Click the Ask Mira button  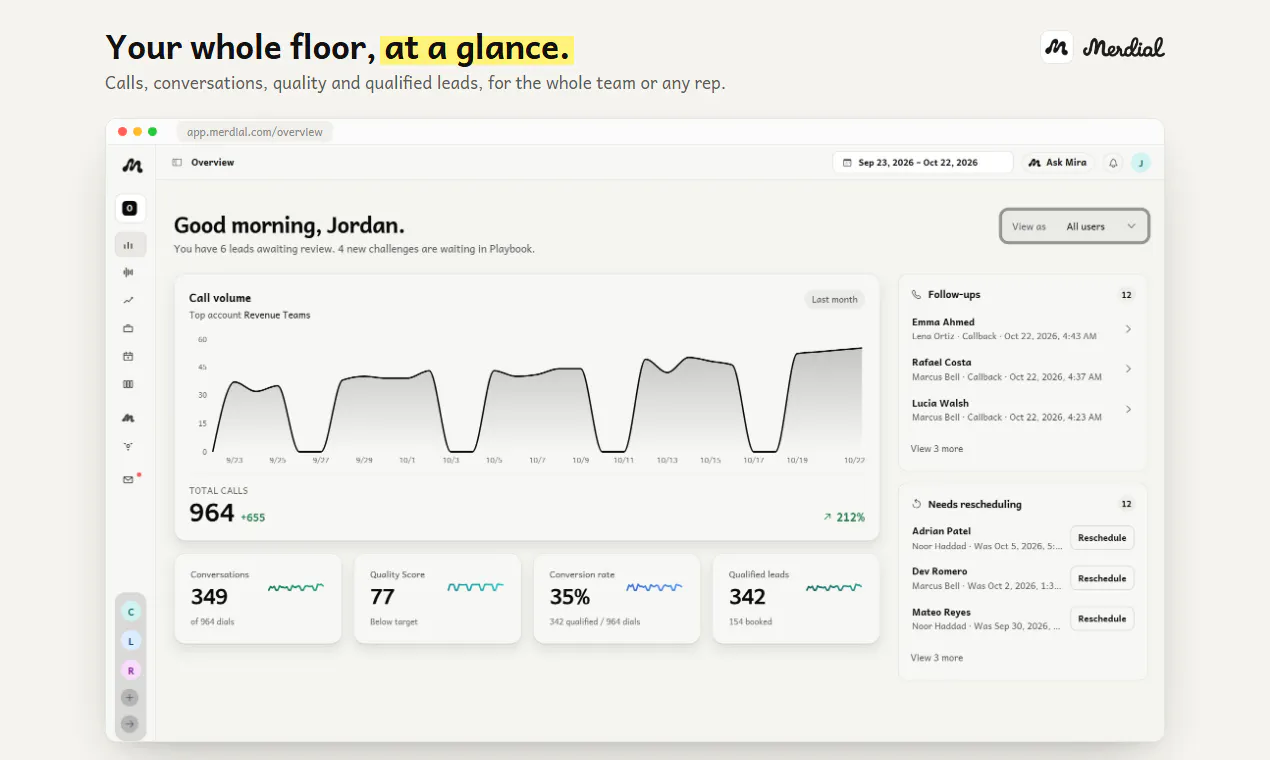pos(1058,163)
